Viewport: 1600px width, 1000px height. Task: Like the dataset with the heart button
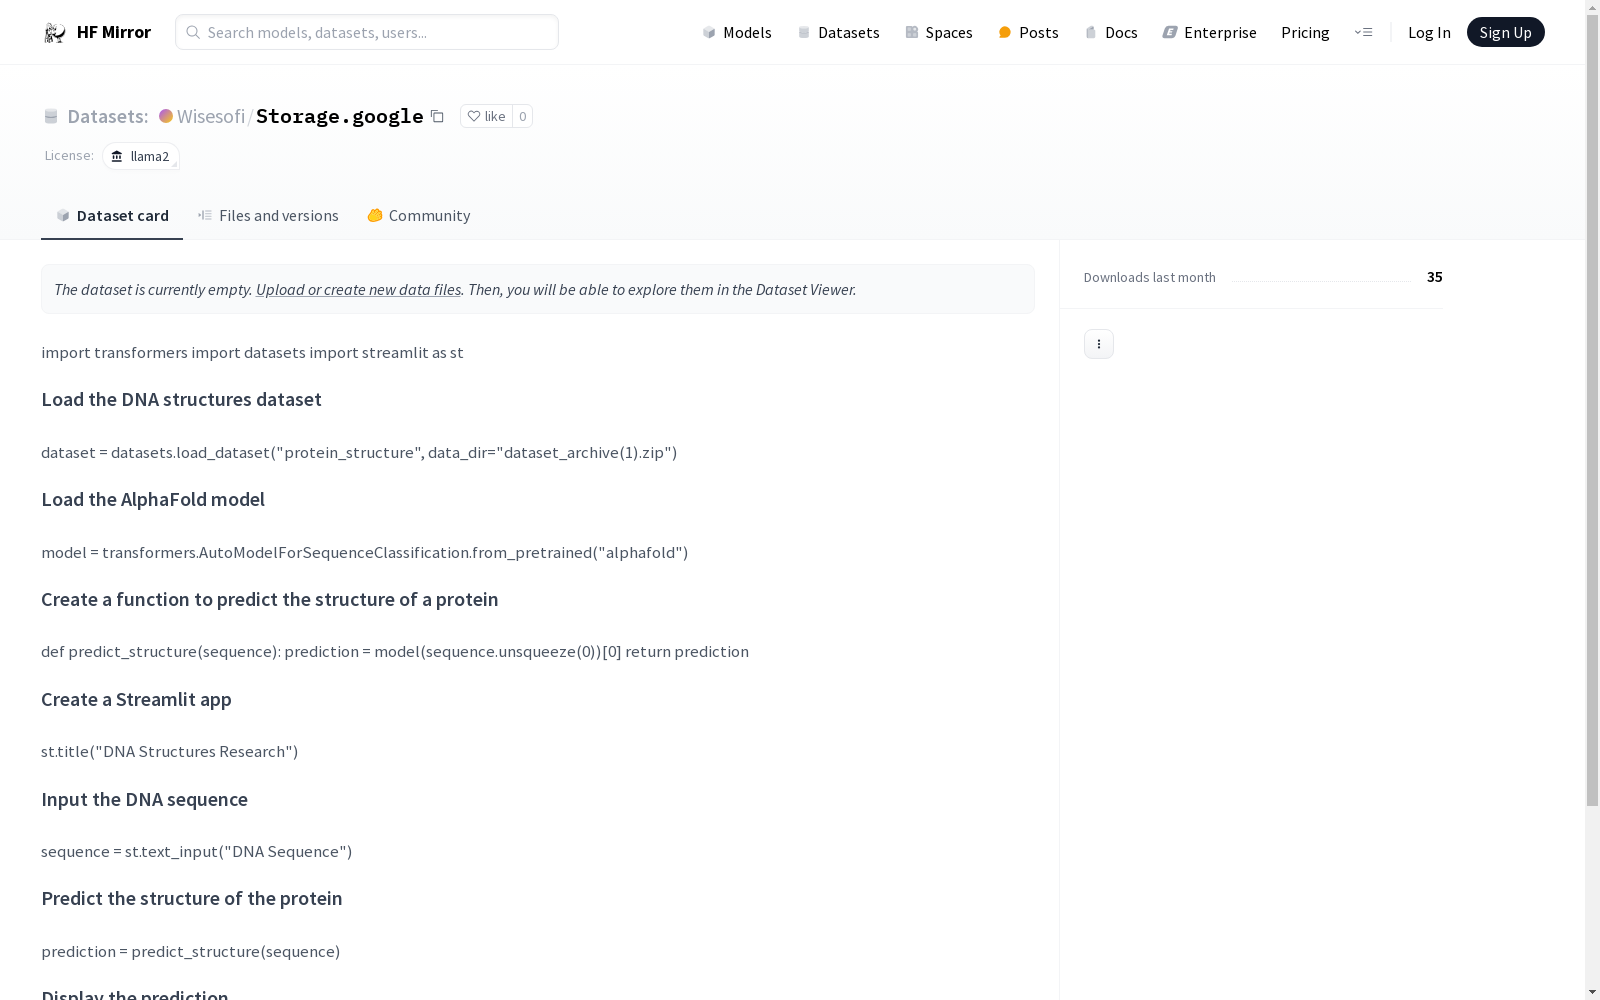(487, 116)
